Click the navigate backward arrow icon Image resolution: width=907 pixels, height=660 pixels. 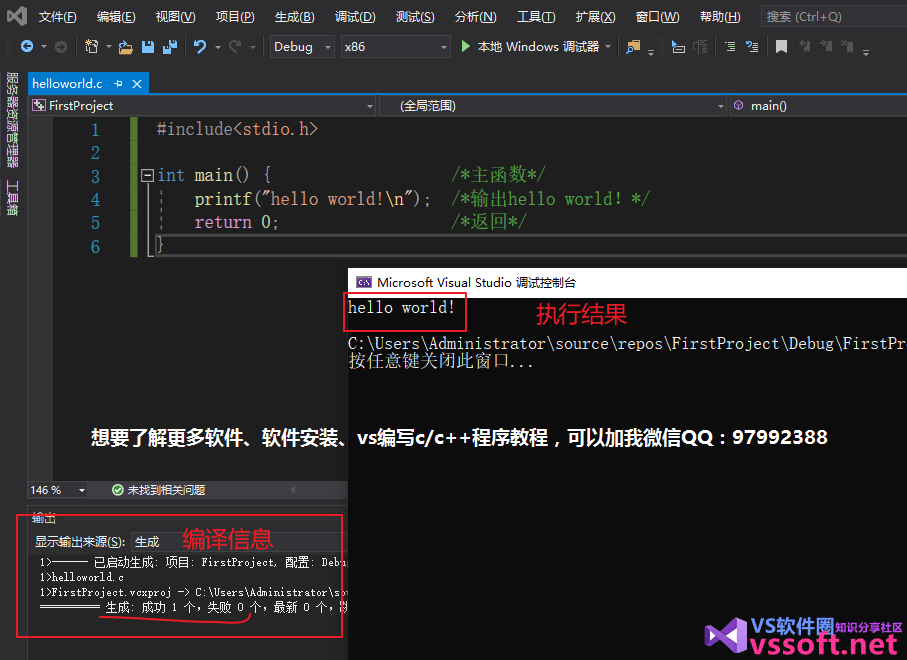point(27,46)
